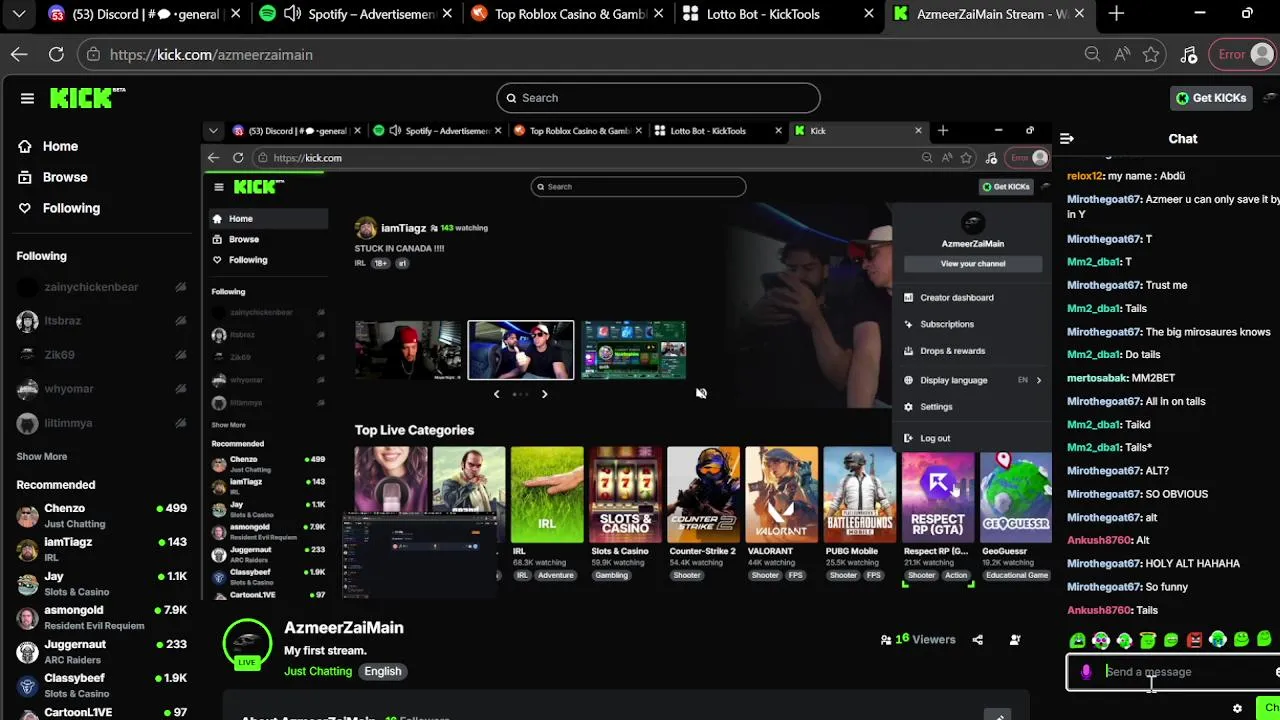Expand Show More under the Following list

point(42,456)
